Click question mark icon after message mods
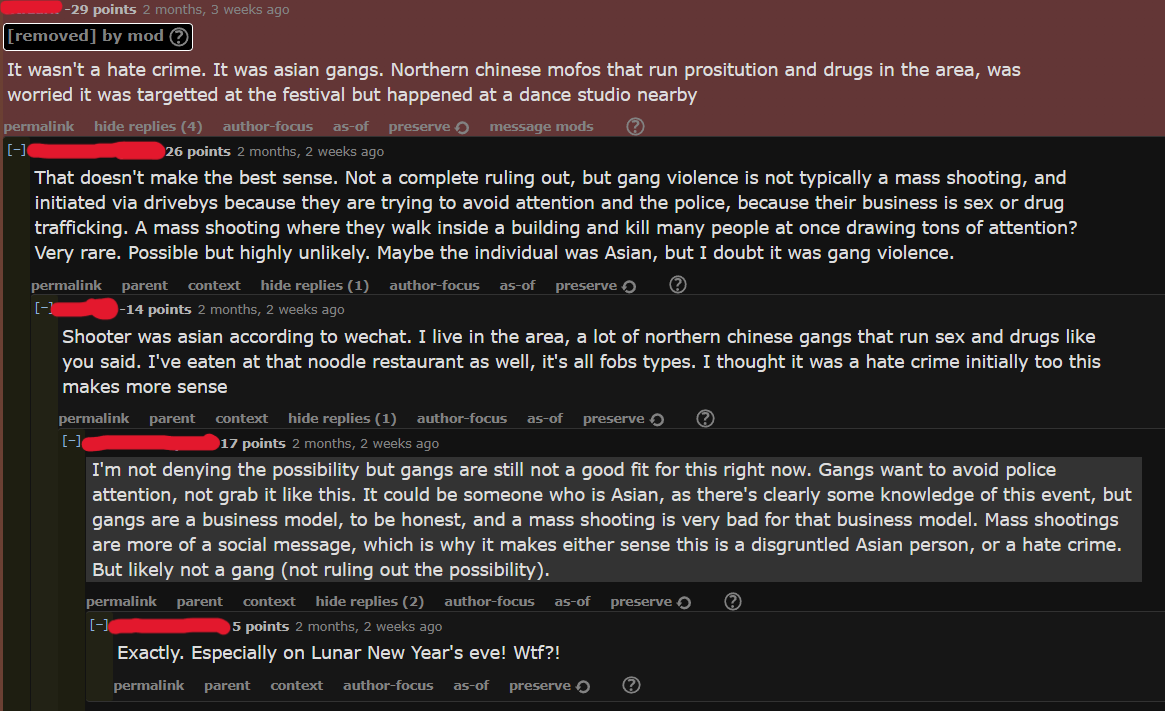Viewport: 1165px width, 711px height. pyautogui.click(x=635, y=126)
